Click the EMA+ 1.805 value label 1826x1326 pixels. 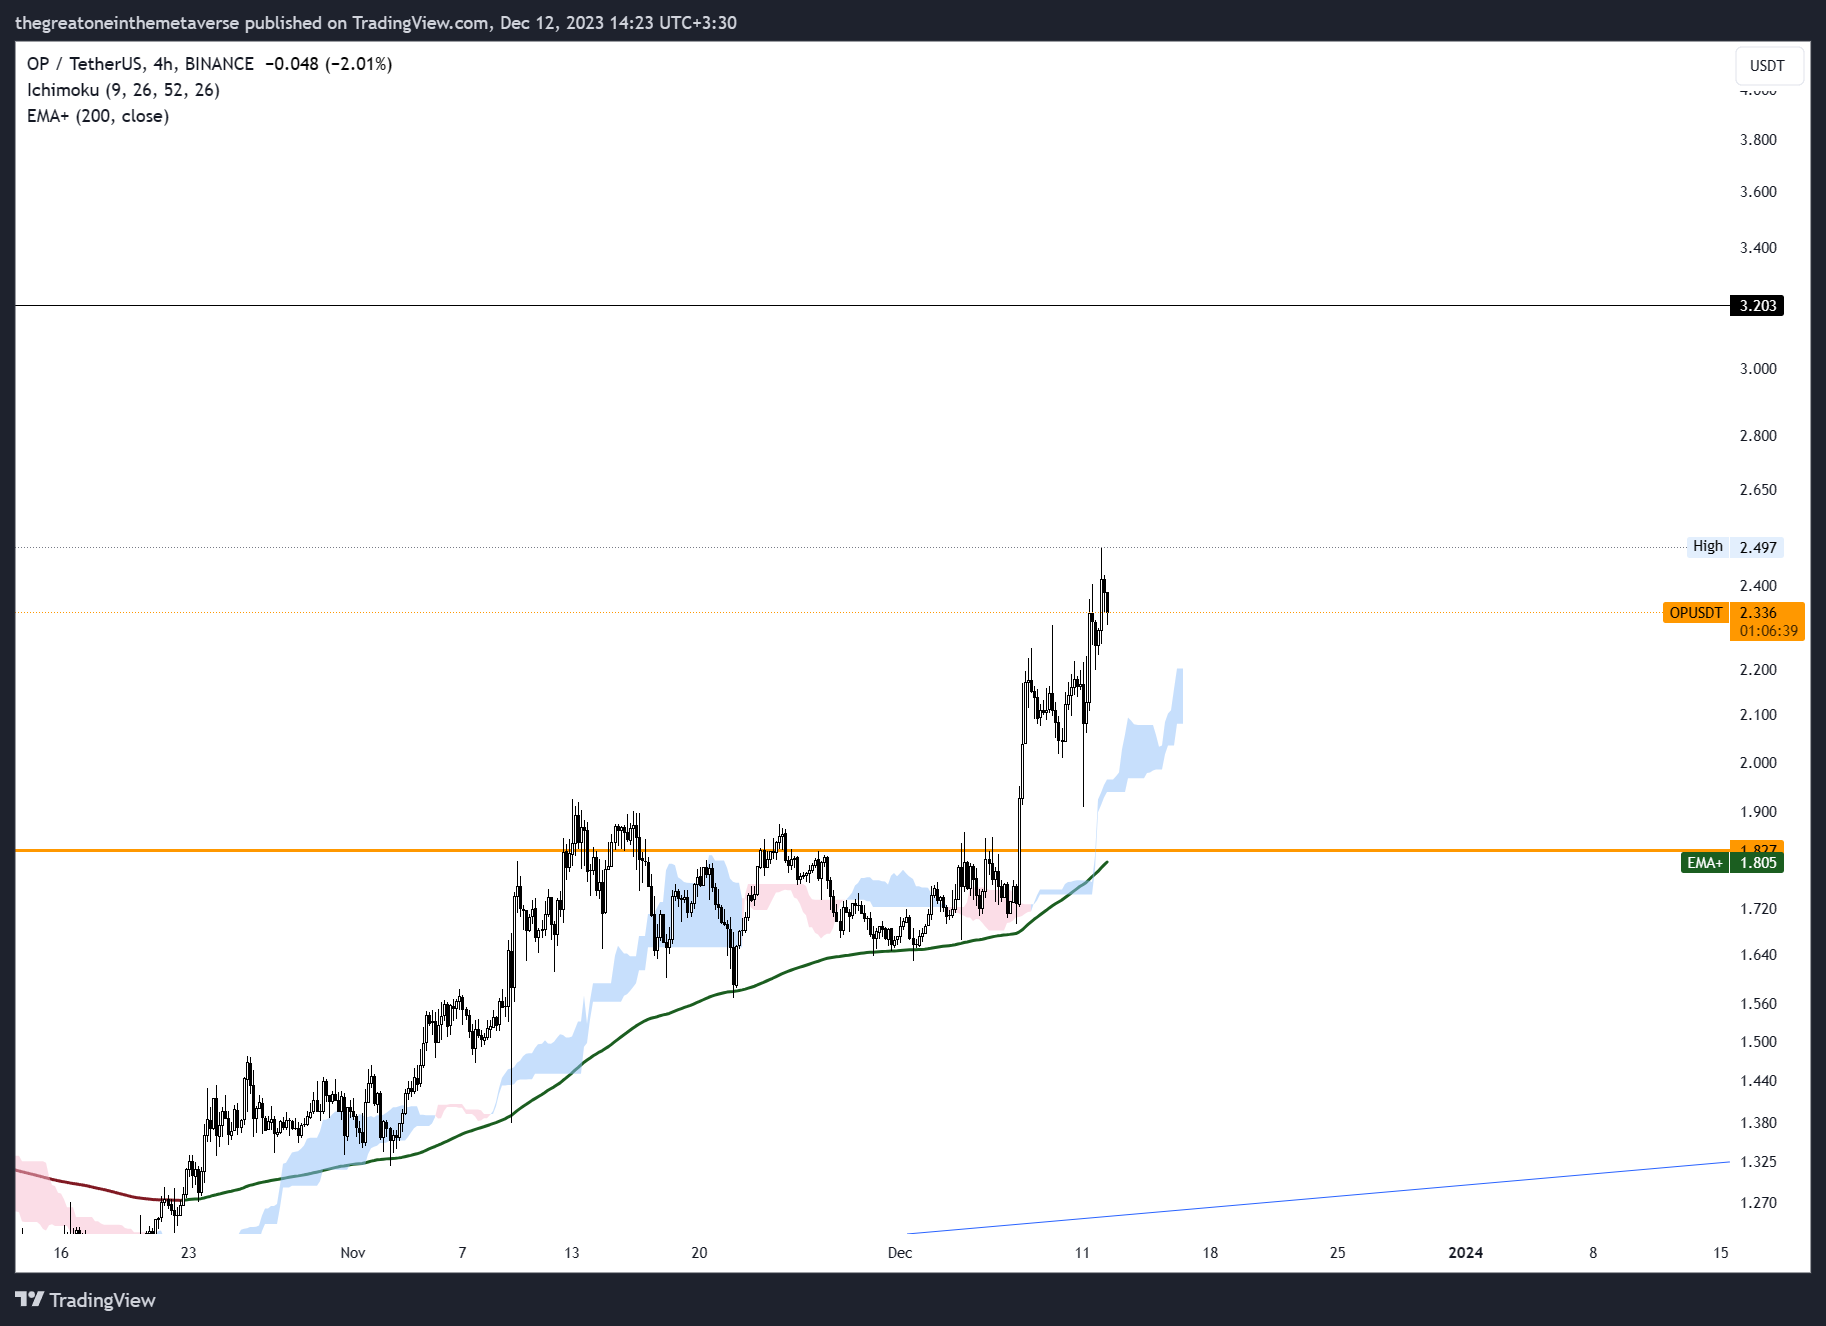1732,863
